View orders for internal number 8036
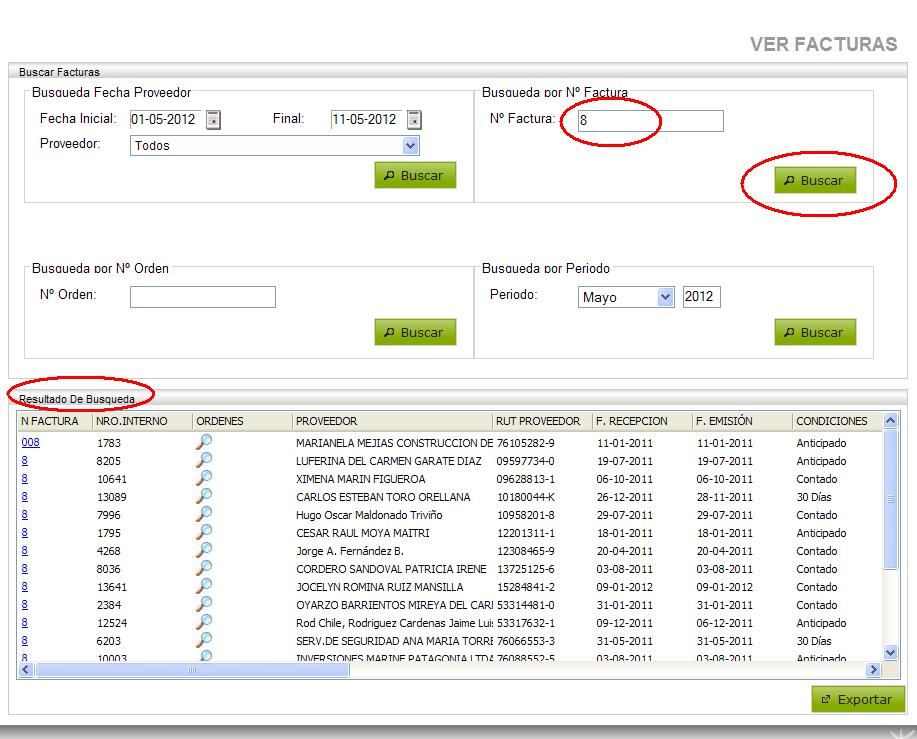917x739 pixels. coord(204,568)
